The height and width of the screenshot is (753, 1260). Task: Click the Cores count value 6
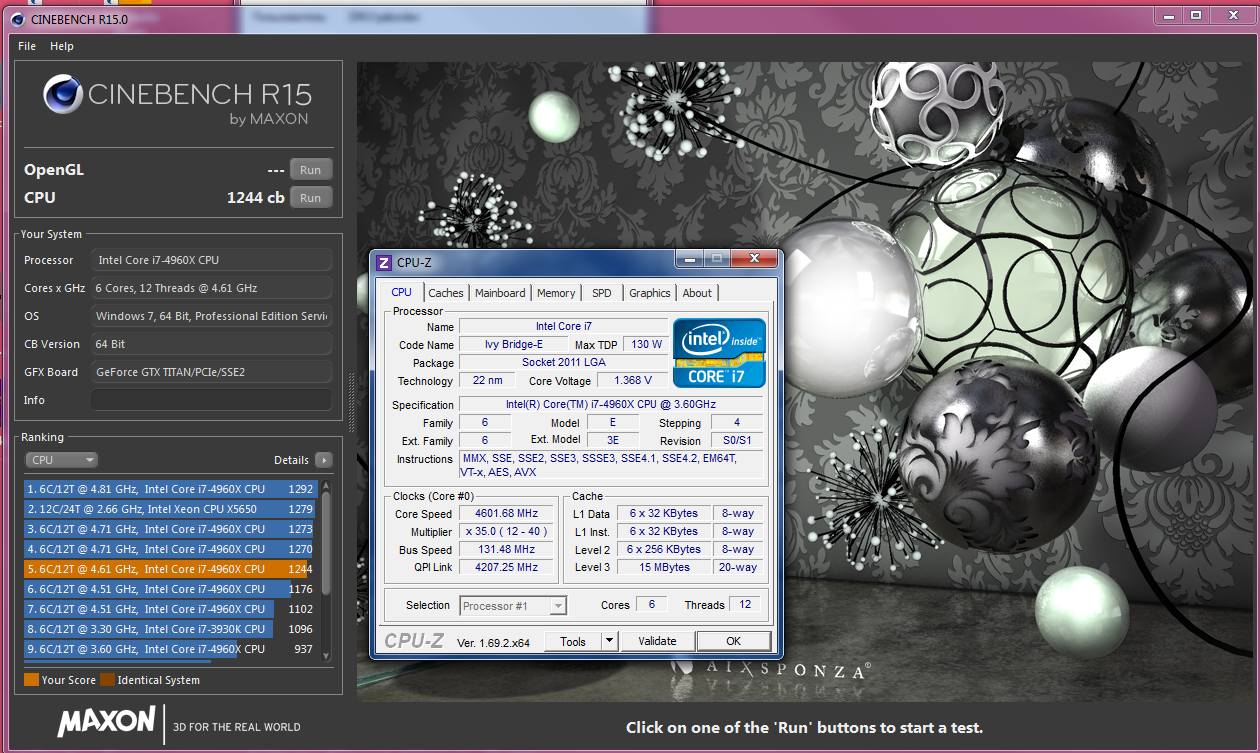(x=651, y=605)
